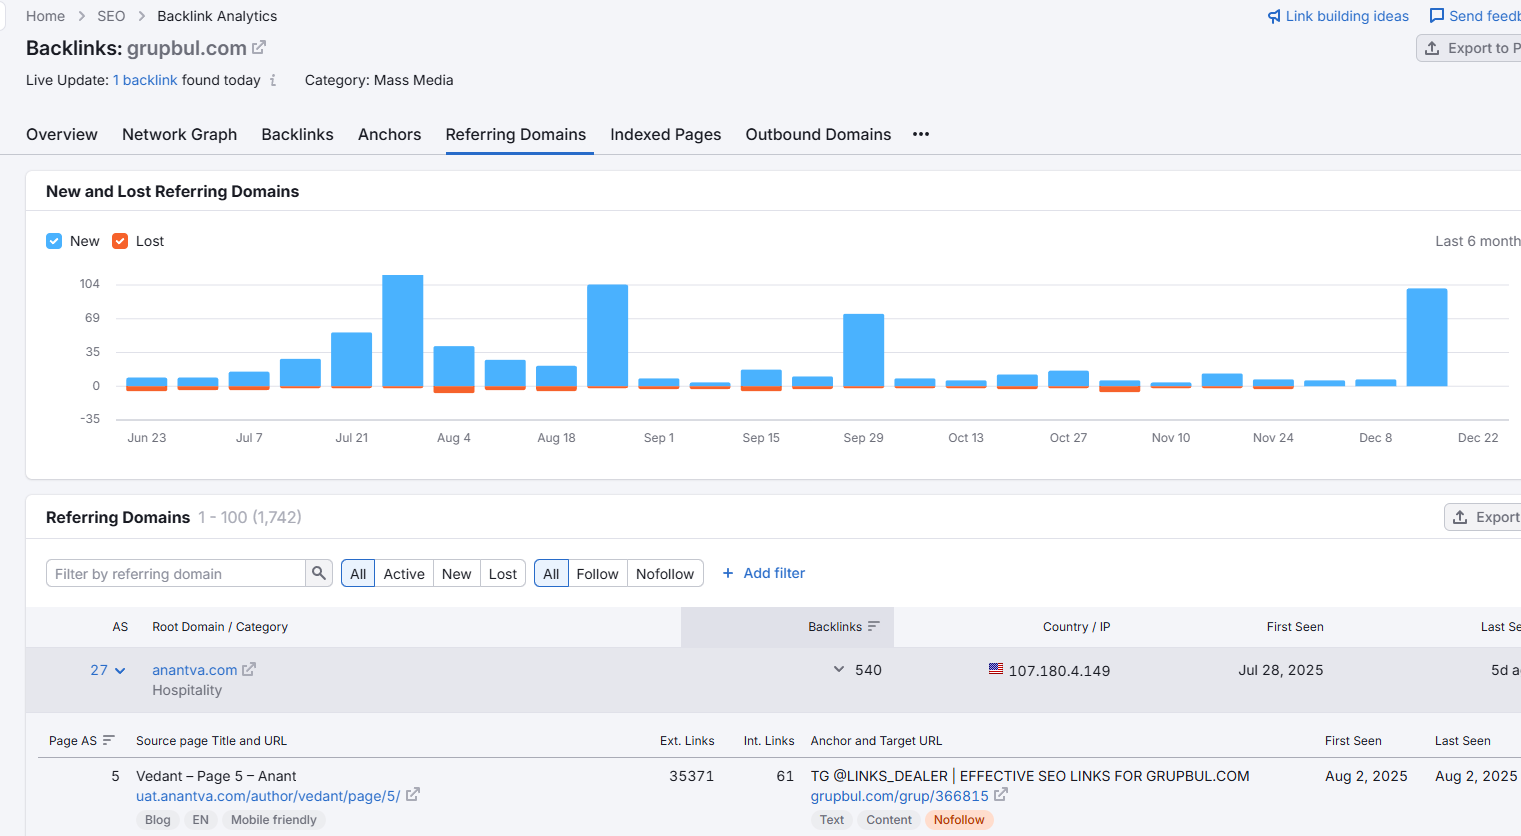This screenshot has height=836, width=1521.
Task: Switch to the Anchors tab
Action: pyautogui.click(x=389, y=134)
